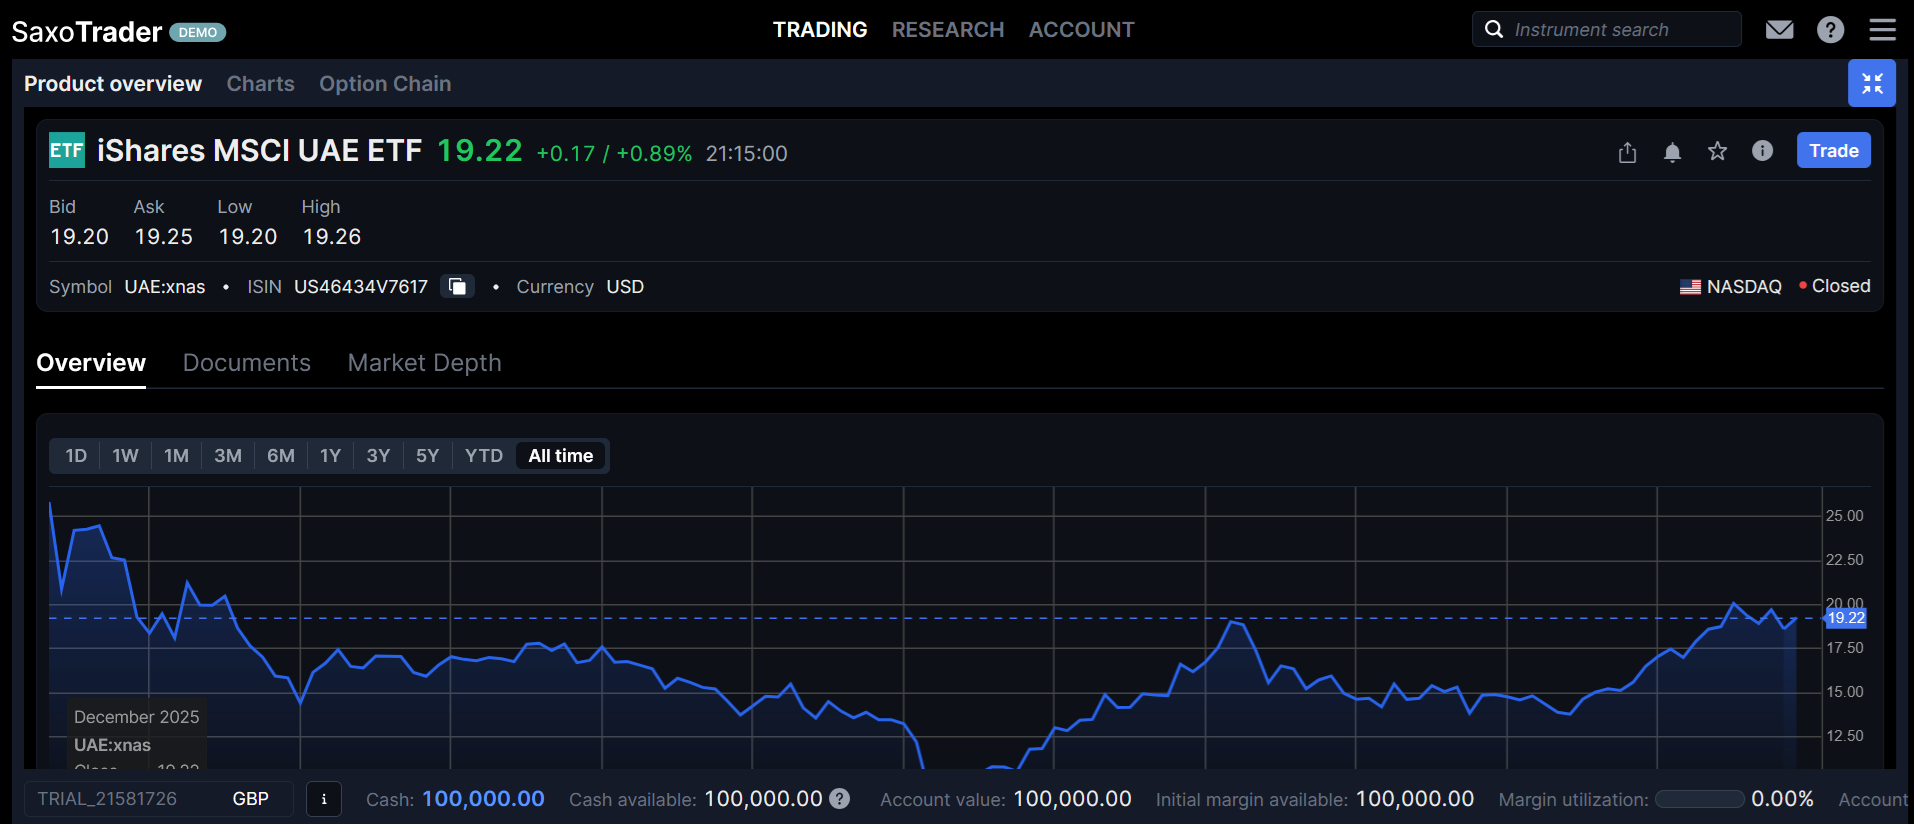Open the RESEARCH section

[948, 30]
